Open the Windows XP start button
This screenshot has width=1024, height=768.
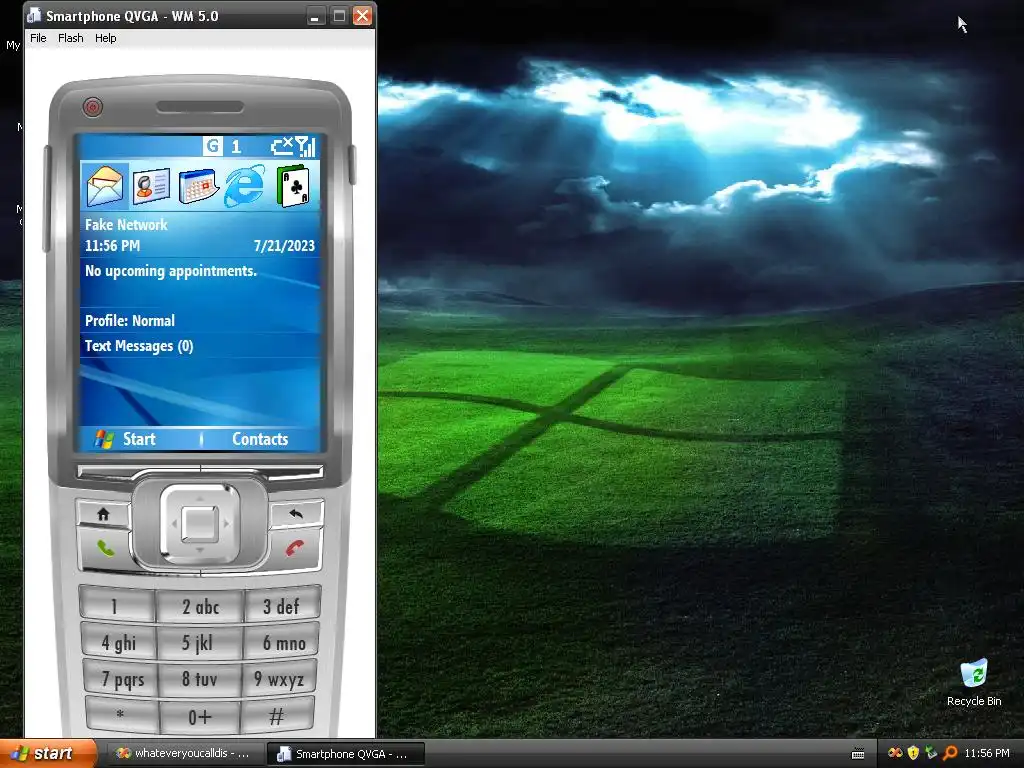point(48,754)
